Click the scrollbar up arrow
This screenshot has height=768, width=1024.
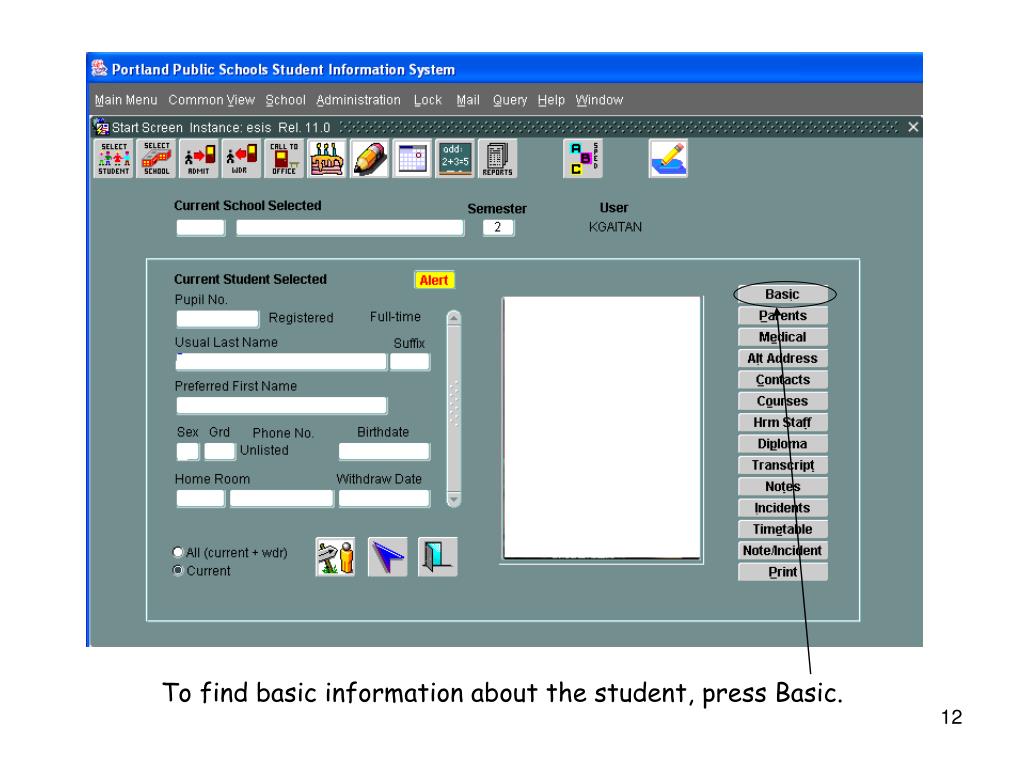click(454, 318)
